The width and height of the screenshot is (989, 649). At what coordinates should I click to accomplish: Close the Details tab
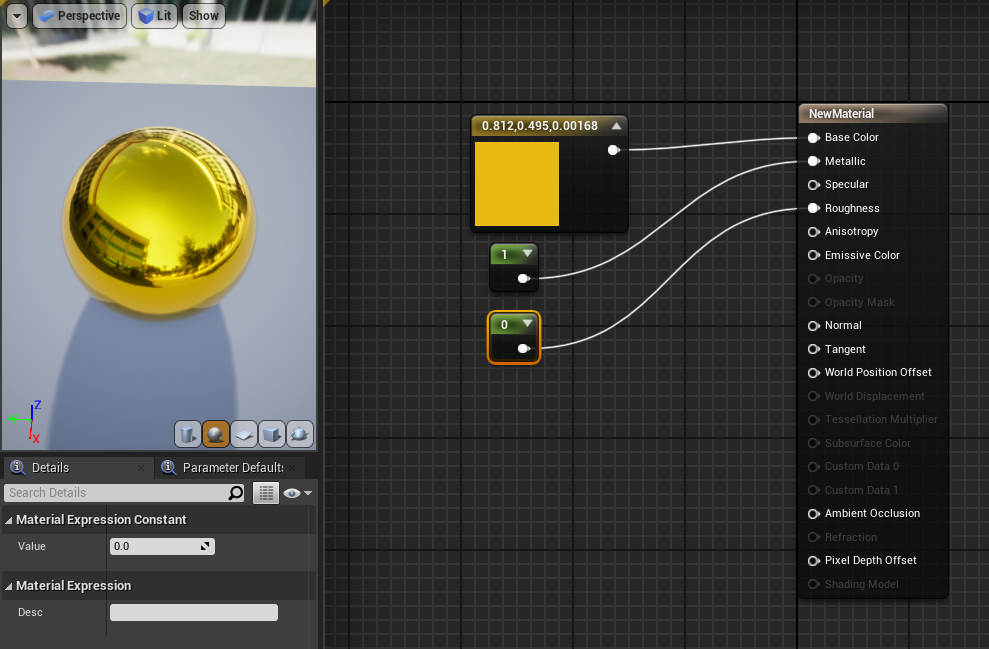(x=141, y=468)
